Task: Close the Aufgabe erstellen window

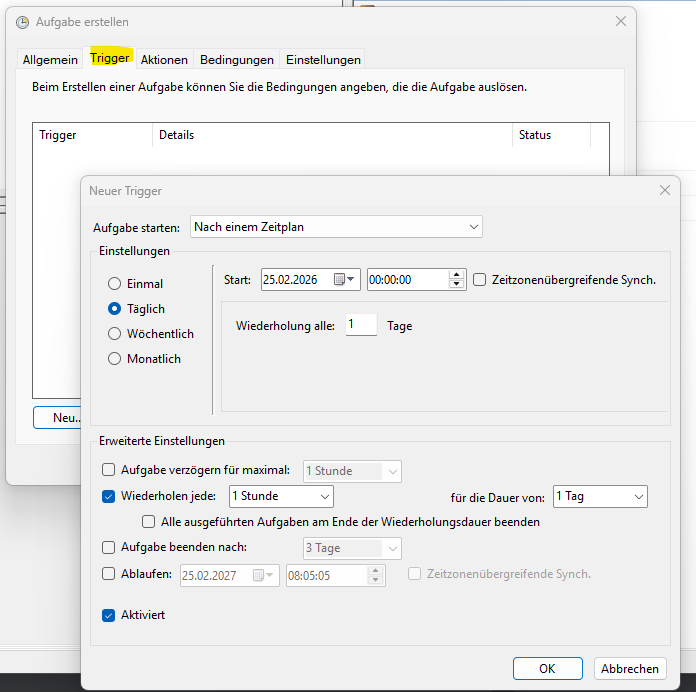Action: 621,21
